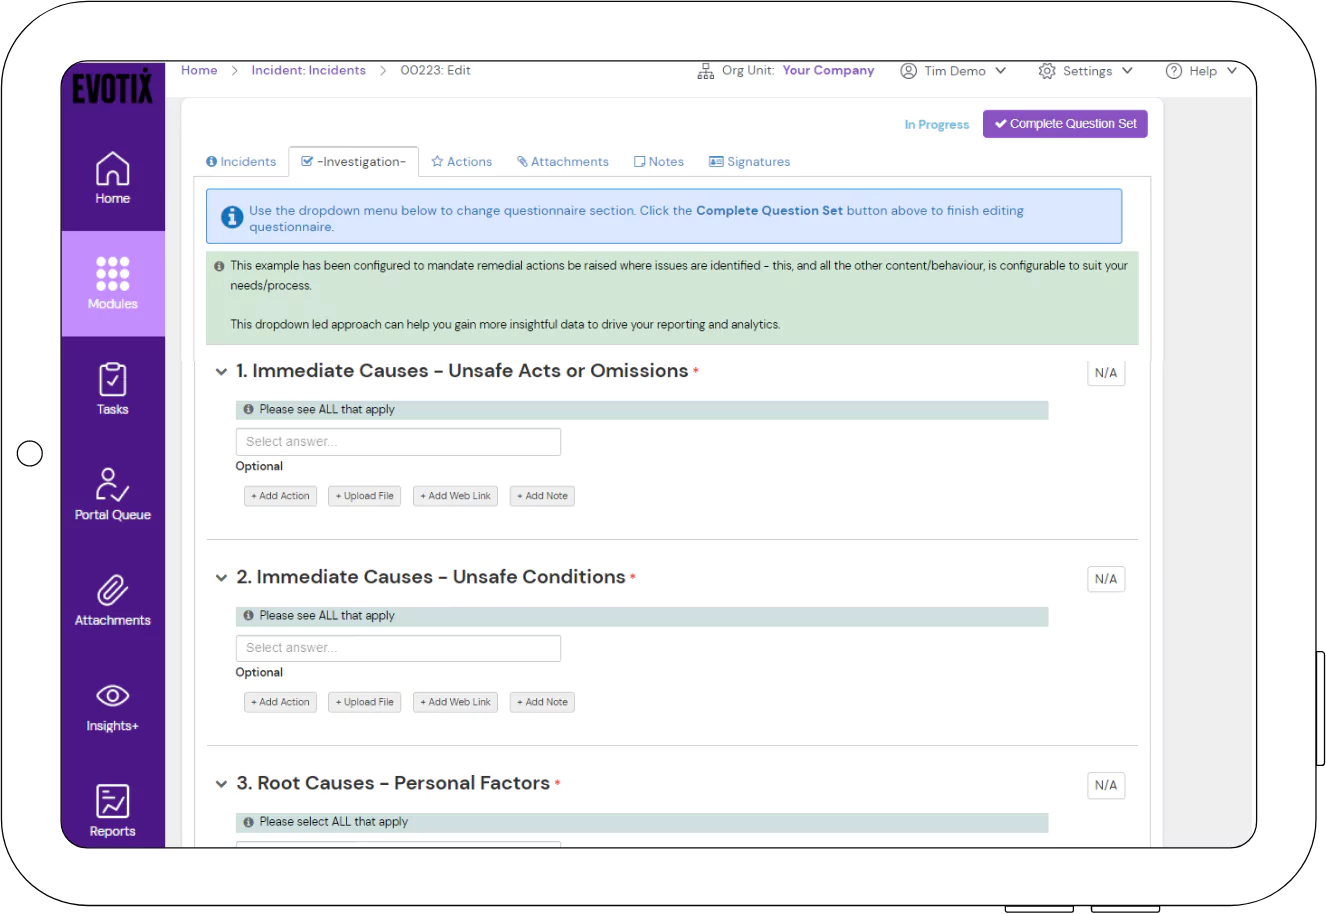Click the Evotix logo
This screenshot has width=1326, height=914.
click(x=113, y=86)
